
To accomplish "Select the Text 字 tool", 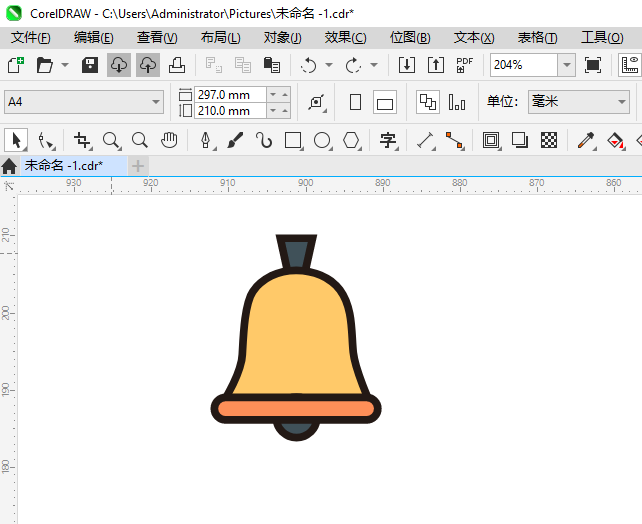I will tap(388, 140).
